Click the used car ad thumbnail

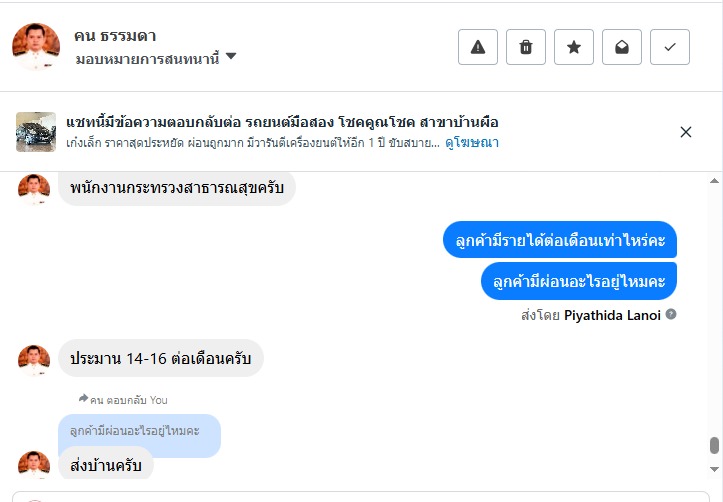point(36,132)
